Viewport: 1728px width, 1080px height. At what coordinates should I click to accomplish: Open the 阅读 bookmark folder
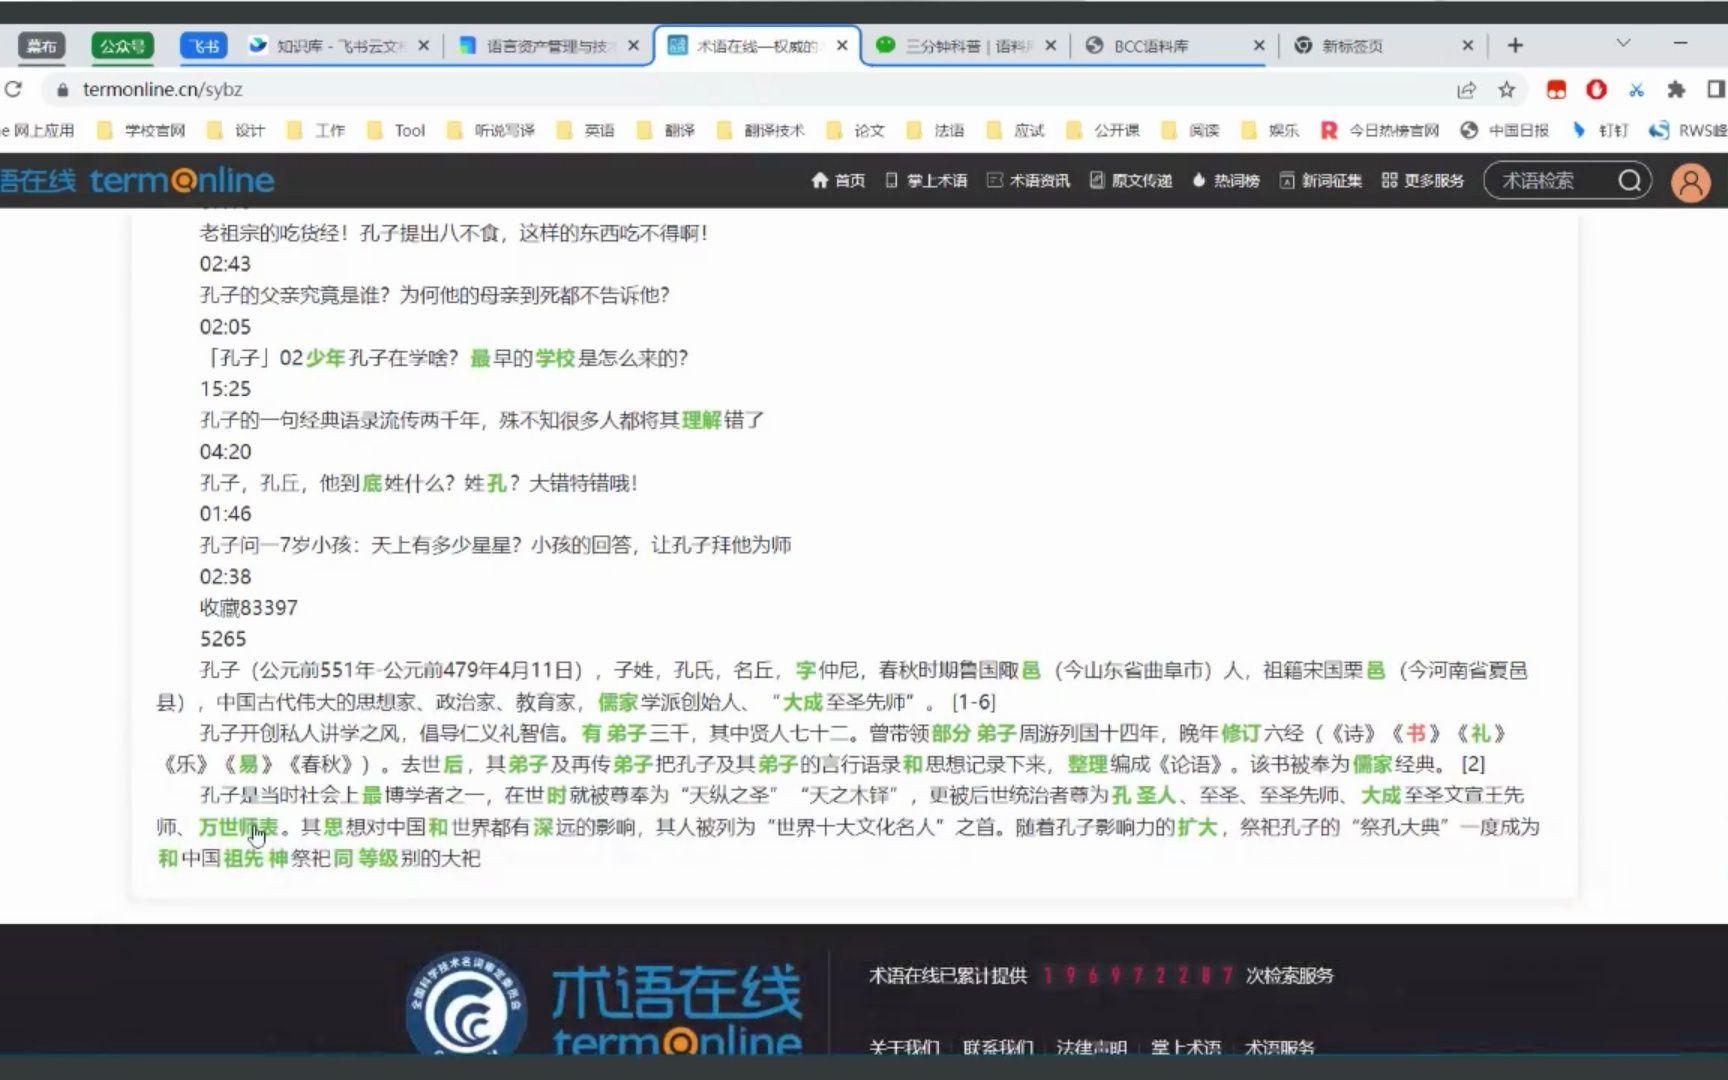(x=1192, y=131)
